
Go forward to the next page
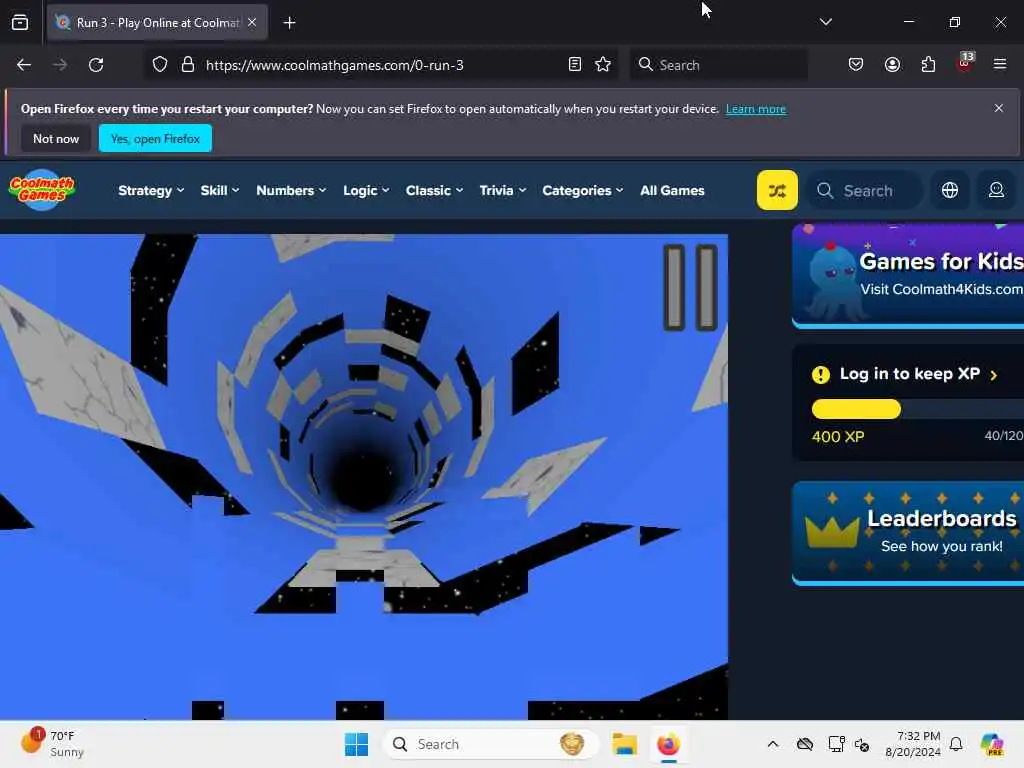pyautogui.click(x=59, y=65)
